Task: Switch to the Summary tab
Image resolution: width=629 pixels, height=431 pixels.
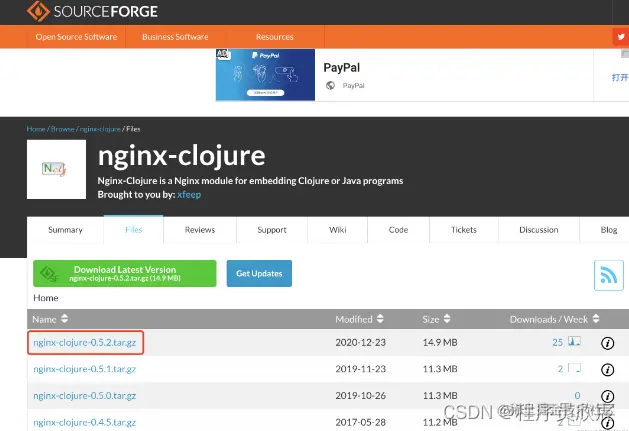Action: tap(65, 230)
